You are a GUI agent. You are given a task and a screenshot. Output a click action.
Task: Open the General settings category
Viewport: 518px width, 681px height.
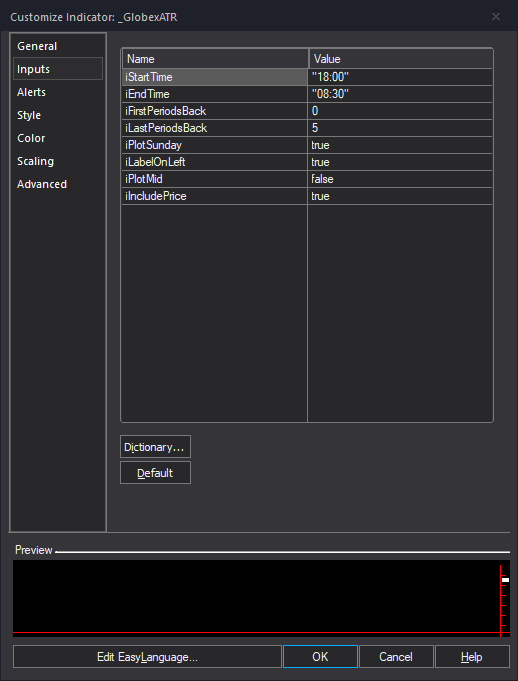coord(37,46)
